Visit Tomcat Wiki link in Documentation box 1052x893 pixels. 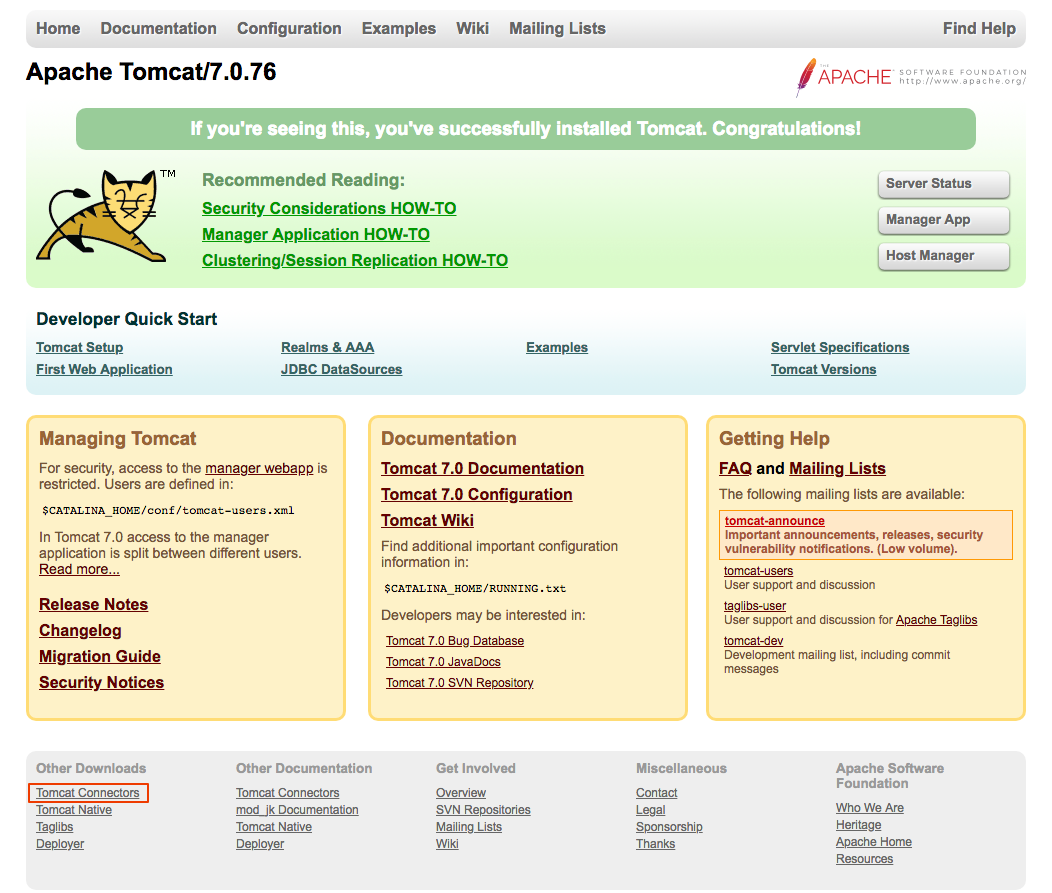point(427,521)
